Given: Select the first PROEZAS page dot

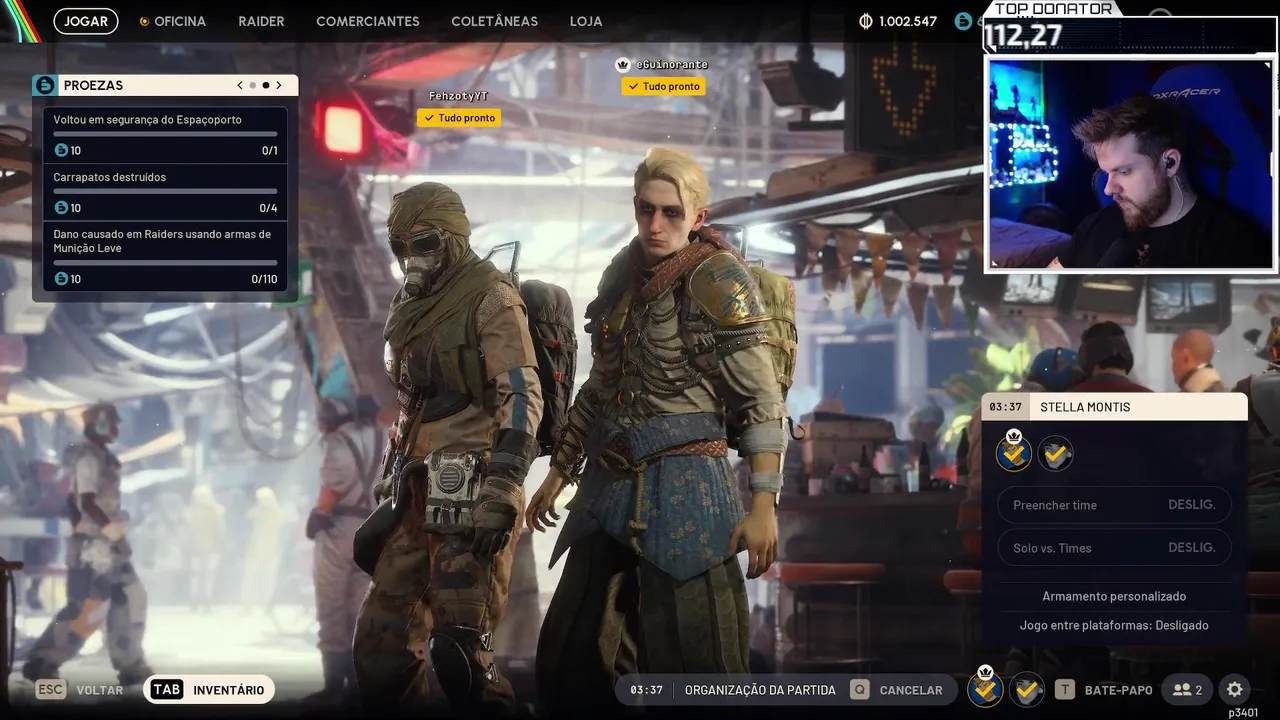Looking at the screenshot, I should click(253, 85).
